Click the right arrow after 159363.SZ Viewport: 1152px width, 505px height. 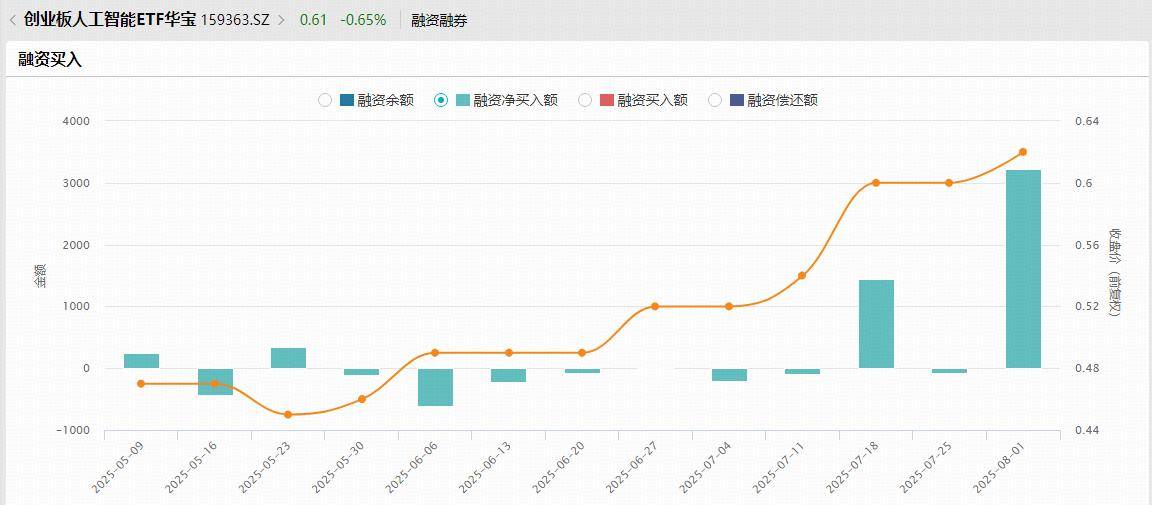pos(281,20)
